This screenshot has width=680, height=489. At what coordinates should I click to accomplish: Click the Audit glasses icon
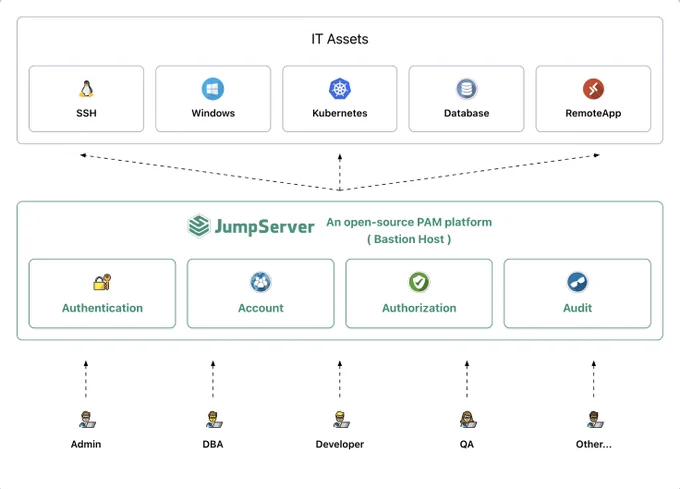(577, 282)
